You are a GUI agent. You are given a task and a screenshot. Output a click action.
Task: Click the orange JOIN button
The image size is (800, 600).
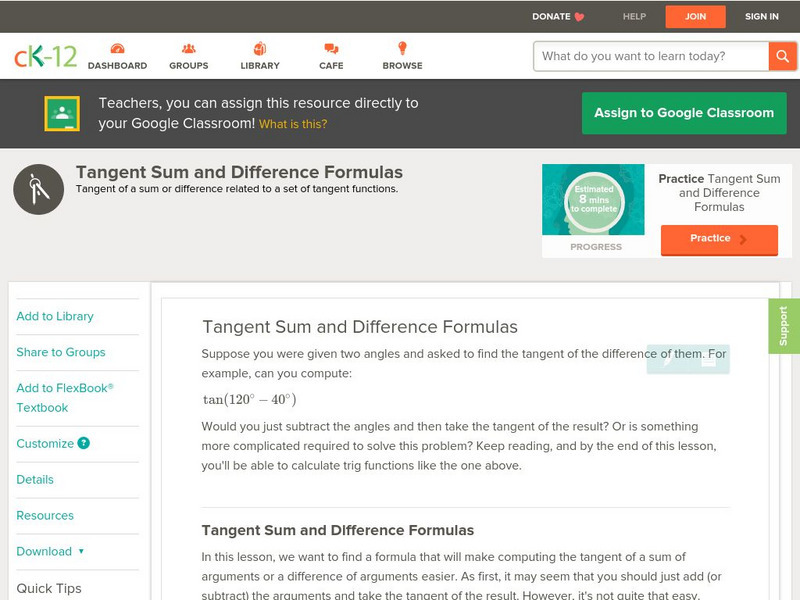click(695, 17)
